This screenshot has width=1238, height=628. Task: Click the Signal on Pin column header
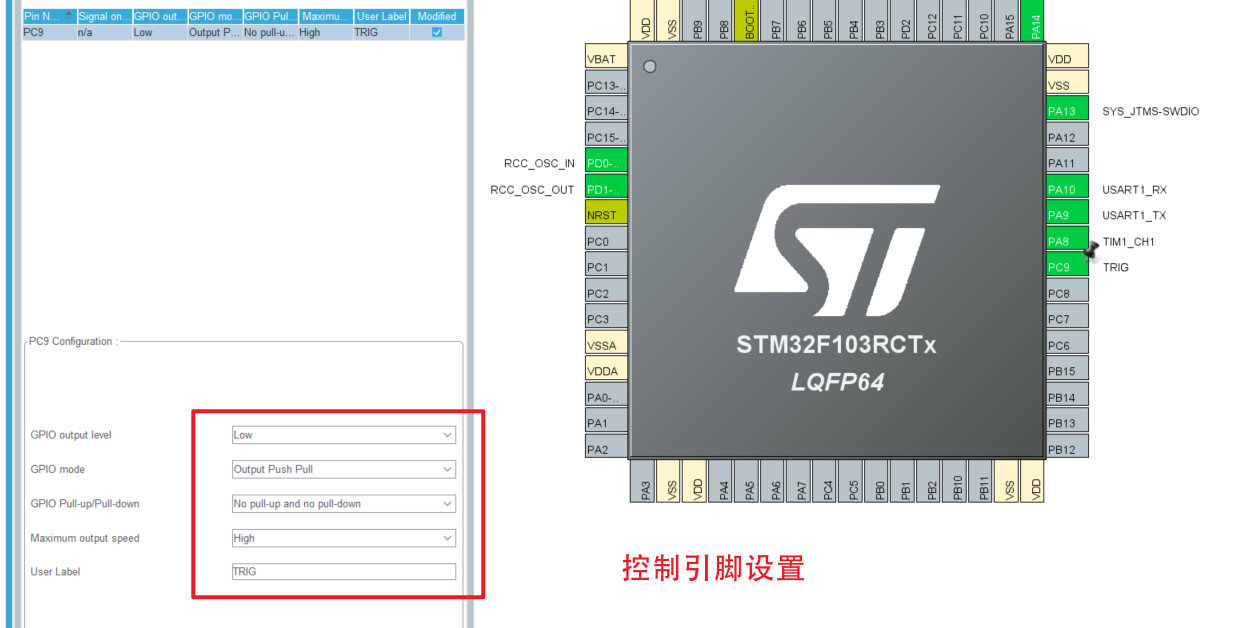point(103,16)
